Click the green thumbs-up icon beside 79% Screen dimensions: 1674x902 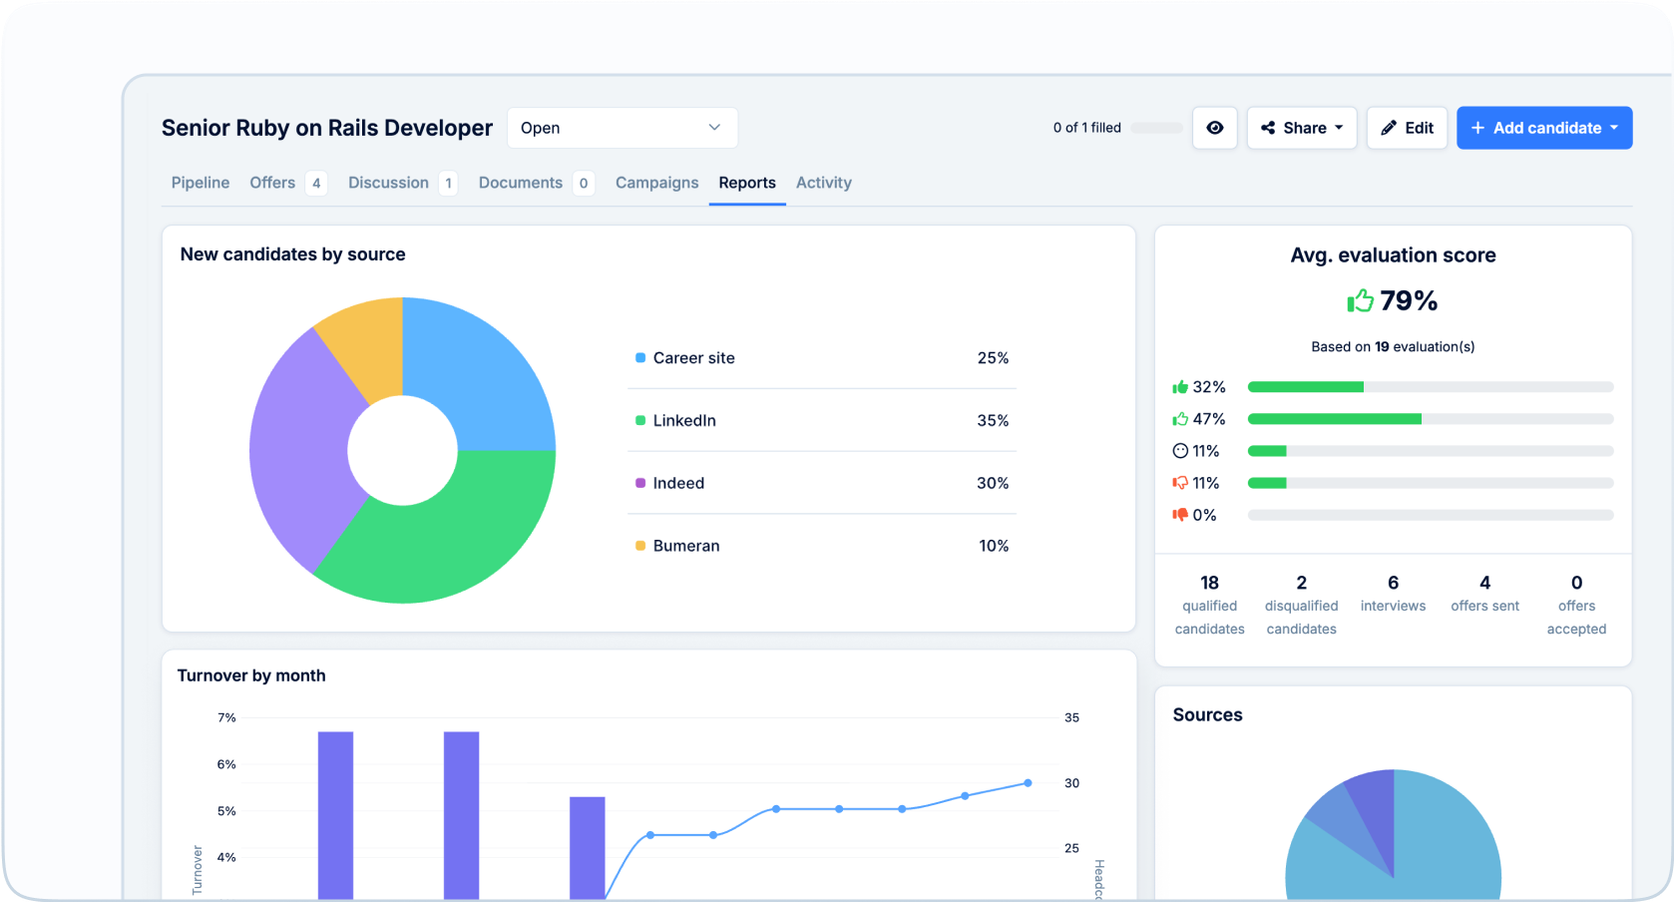(x=1360, y=300)
